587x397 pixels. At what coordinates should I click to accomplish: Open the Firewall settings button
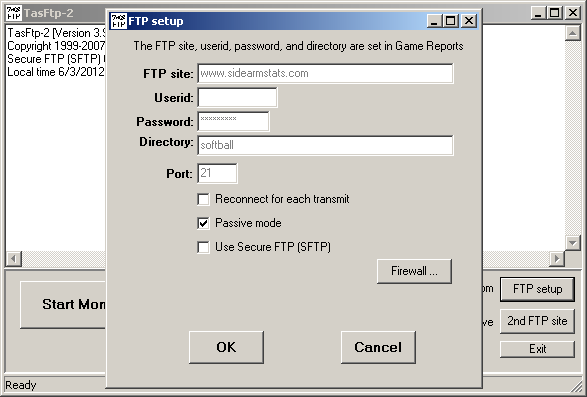coord(414,271)
